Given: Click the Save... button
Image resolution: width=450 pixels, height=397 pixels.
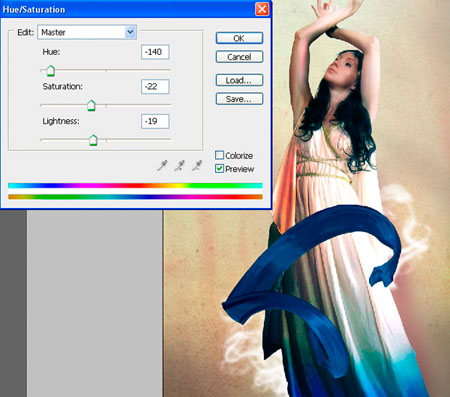Looking at the screenshot, I should click(239, 99).
